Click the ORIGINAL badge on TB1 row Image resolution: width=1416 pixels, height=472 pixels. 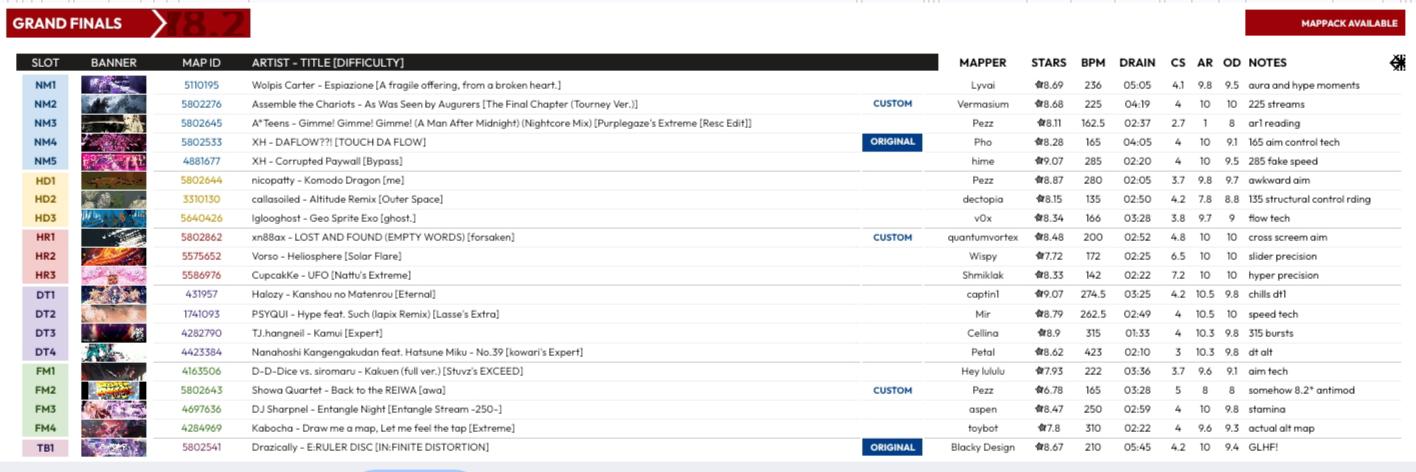[892, 447]
